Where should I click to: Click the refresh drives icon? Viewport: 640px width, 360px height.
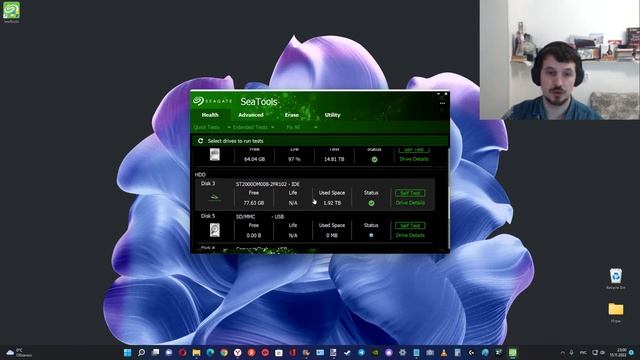200,141
